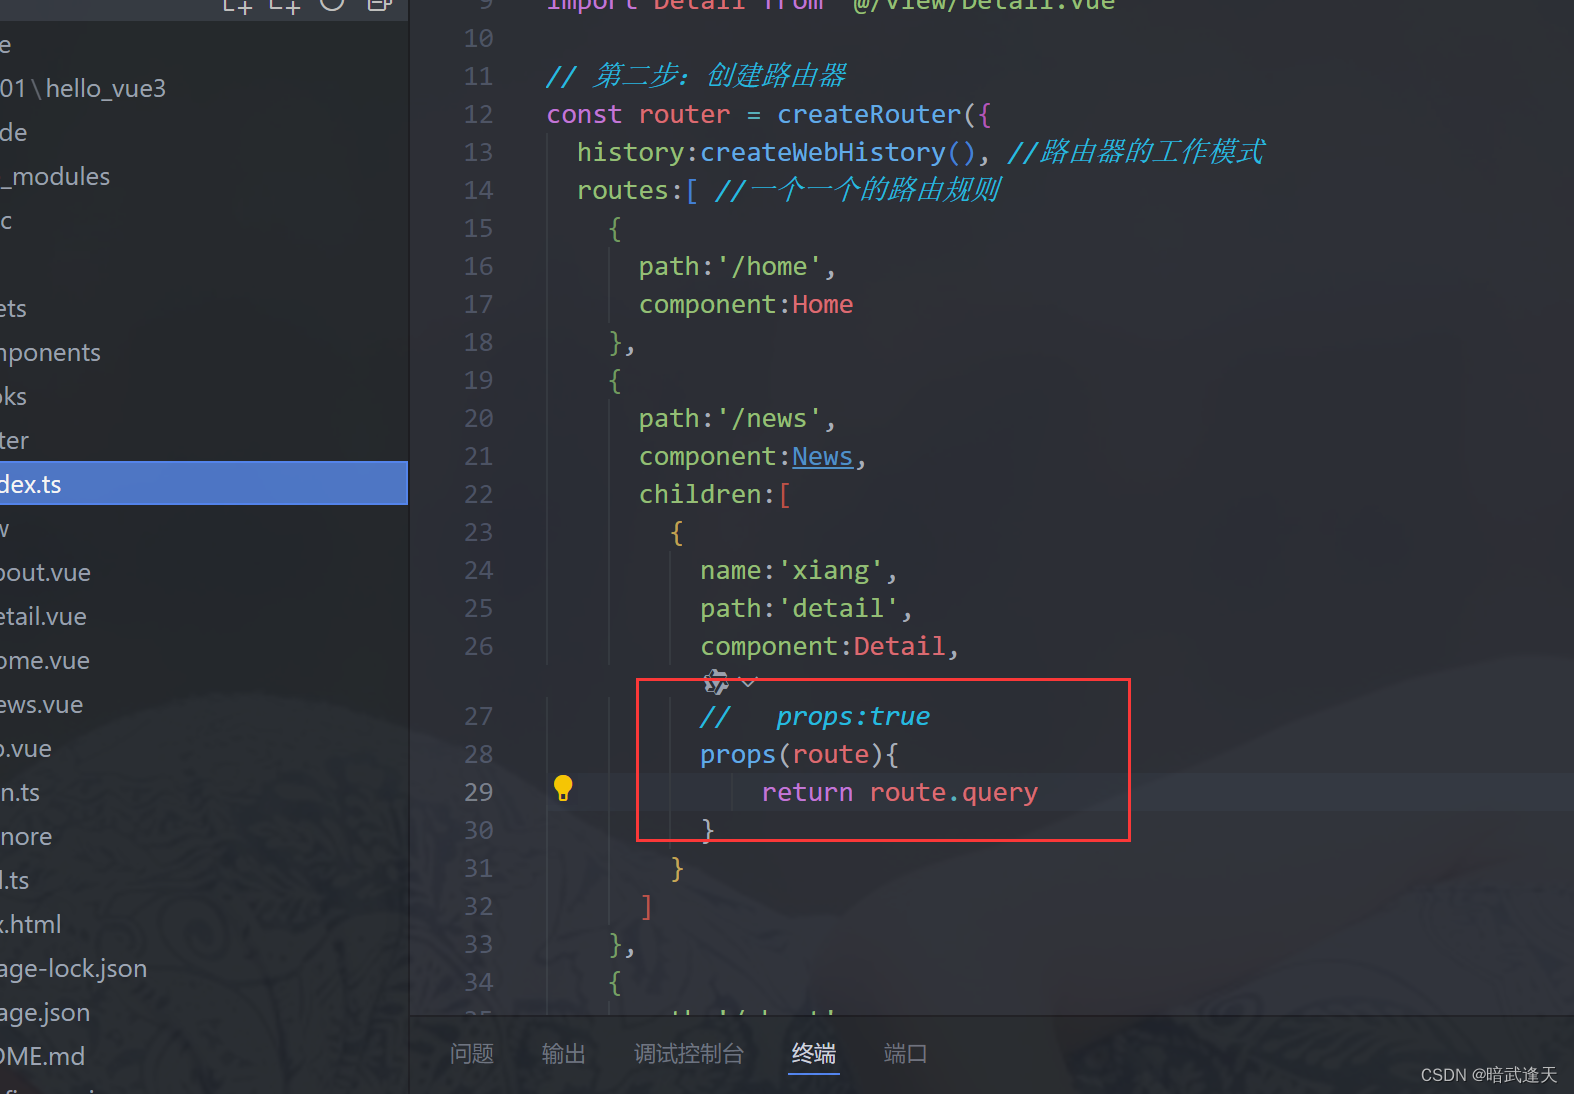This screenshot has height=1094, width=1574.
Task: Switch to the 输出 panel tab
Action: click(x=563, y=1053)
